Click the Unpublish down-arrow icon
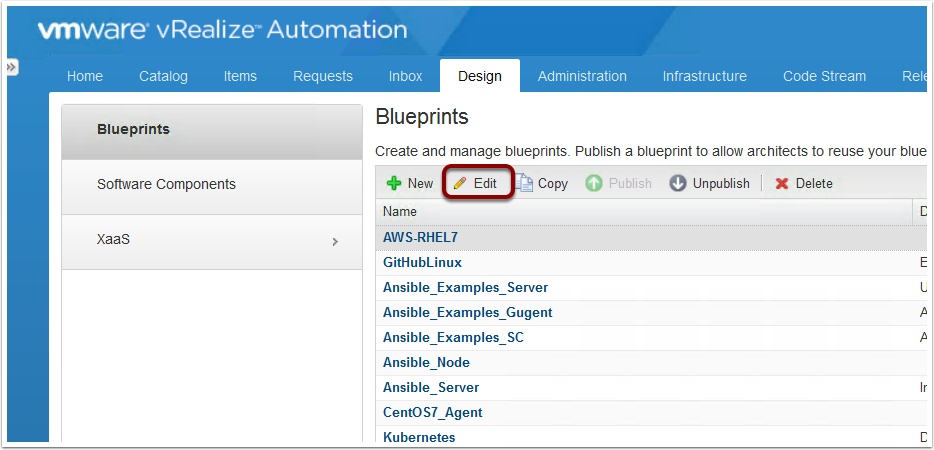Screen dimensions: 934x450 678,183
